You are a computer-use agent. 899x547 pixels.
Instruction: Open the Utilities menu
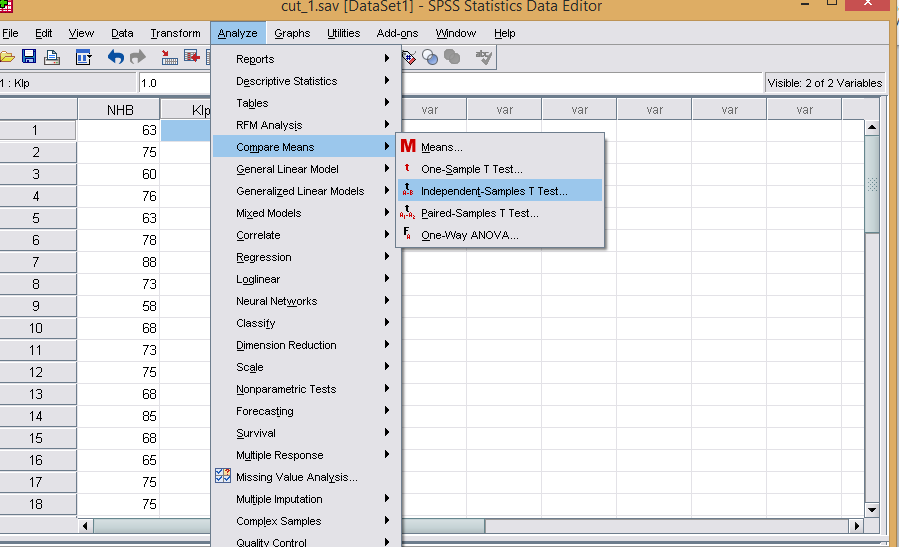pos(343,33)
